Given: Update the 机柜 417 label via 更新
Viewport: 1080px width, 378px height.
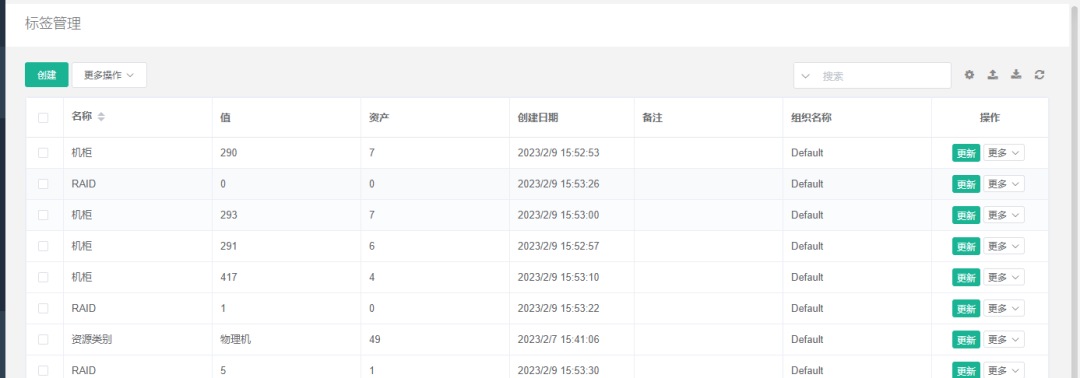Looking at the screenshot, I should [x=966, y=277].
